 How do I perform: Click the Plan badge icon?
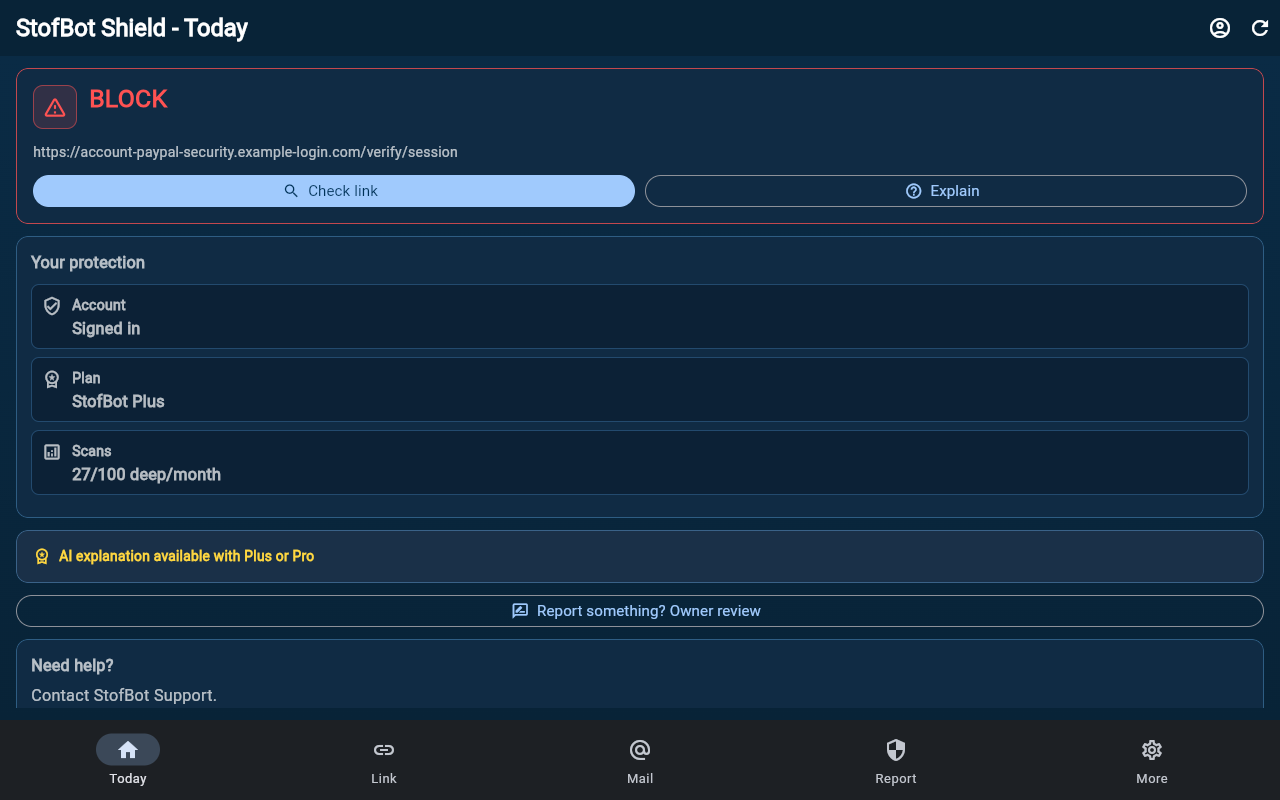[x=52, y=379]
